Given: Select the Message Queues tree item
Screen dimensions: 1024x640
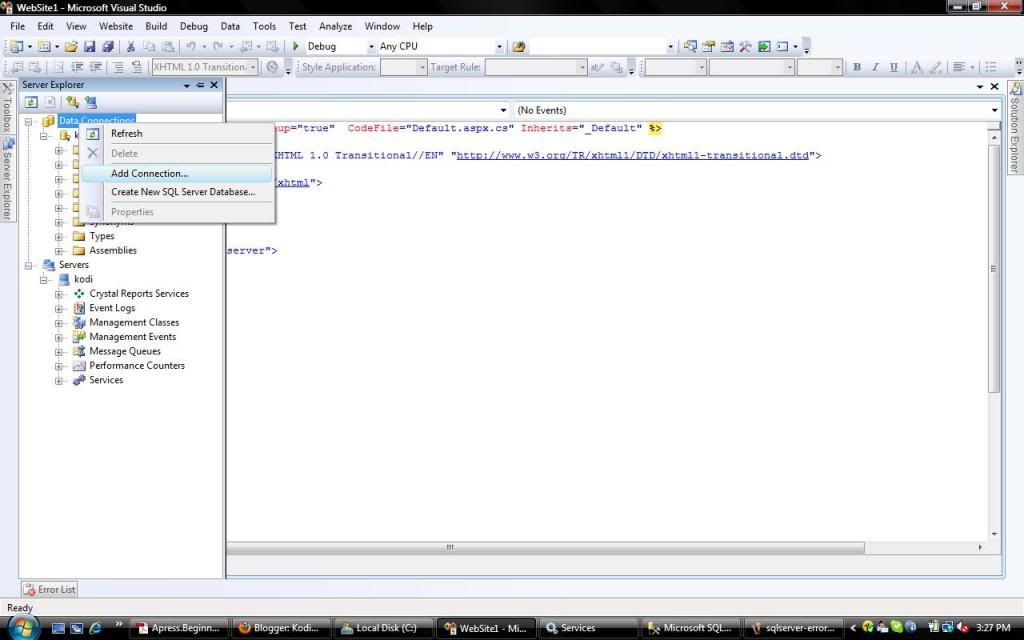Looking at the screenshot, I should tap(125, 351).
